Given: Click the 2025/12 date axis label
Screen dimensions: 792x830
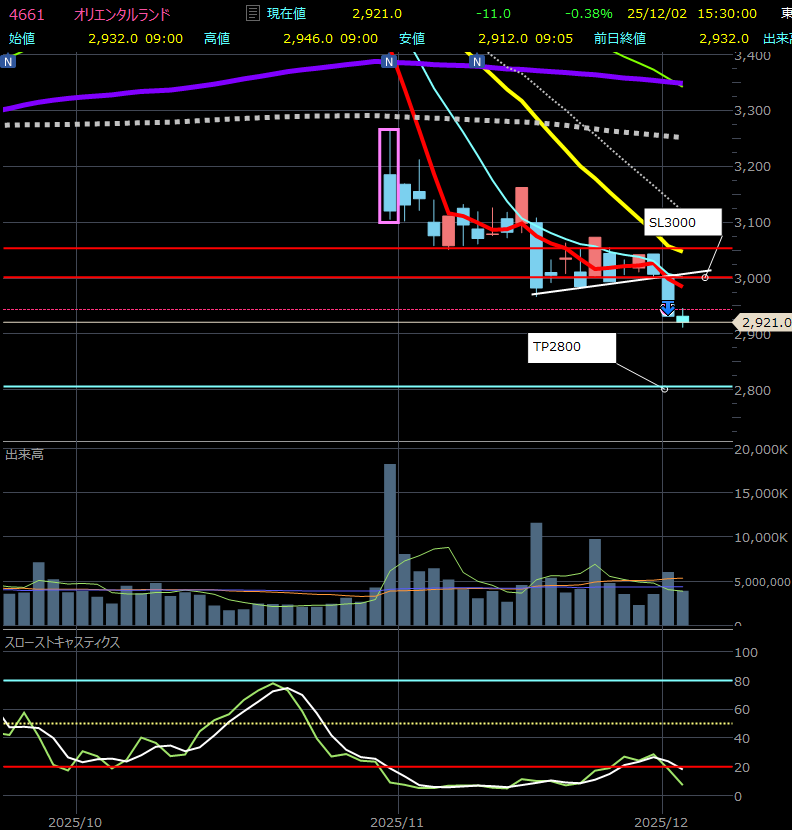Looking at the screenshot, I should coord(663,820).
